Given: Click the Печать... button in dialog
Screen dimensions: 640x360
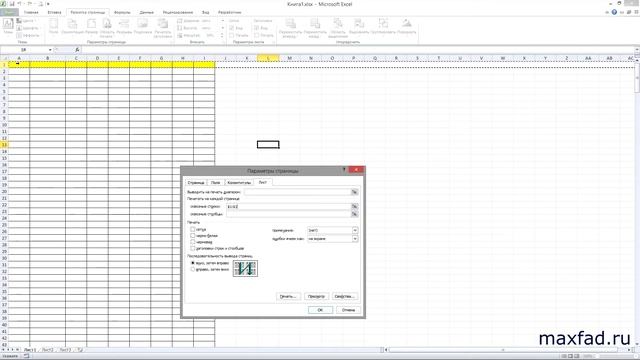Looking at the screenshot, I should pyautogui.click(x=288, y=296).
